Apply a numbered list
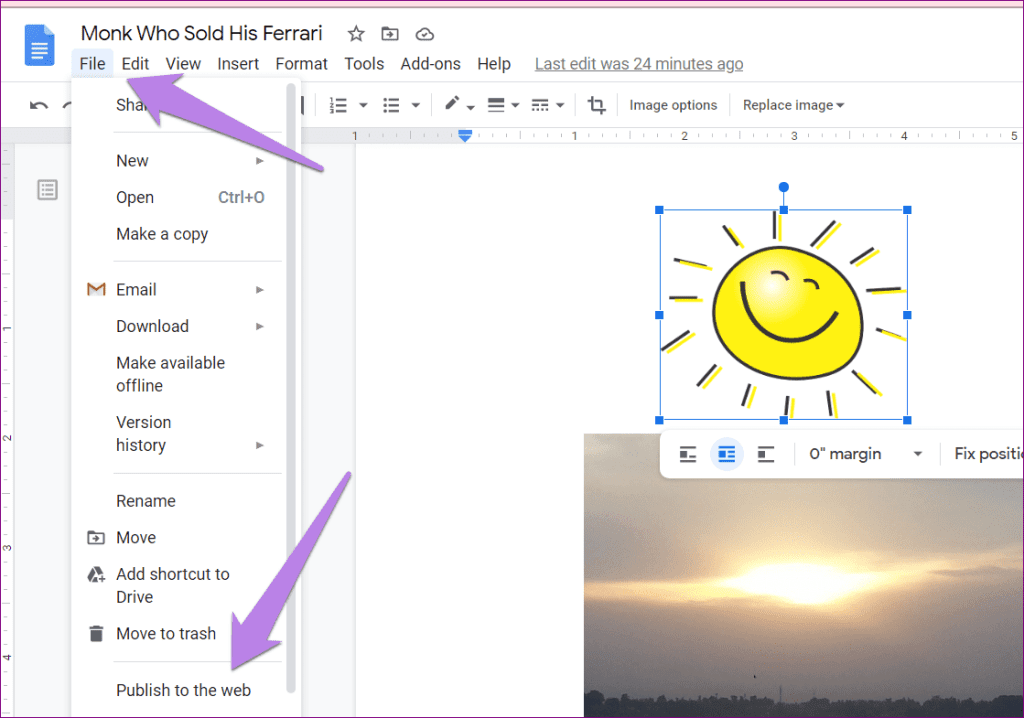The image size is (1024, 718). [339, 104]
